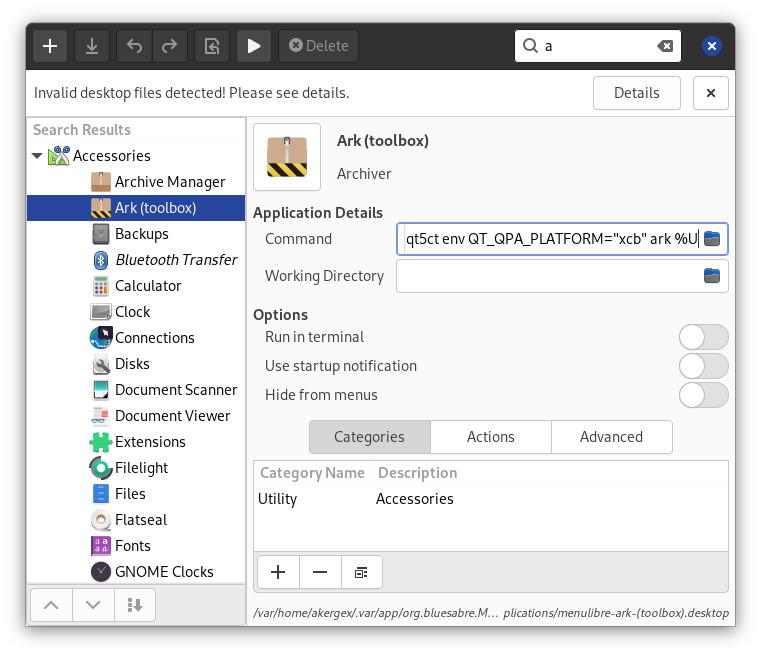Close MenuLibre with the blue X
This screenshot has height=655, width=761.
(711, 46)
